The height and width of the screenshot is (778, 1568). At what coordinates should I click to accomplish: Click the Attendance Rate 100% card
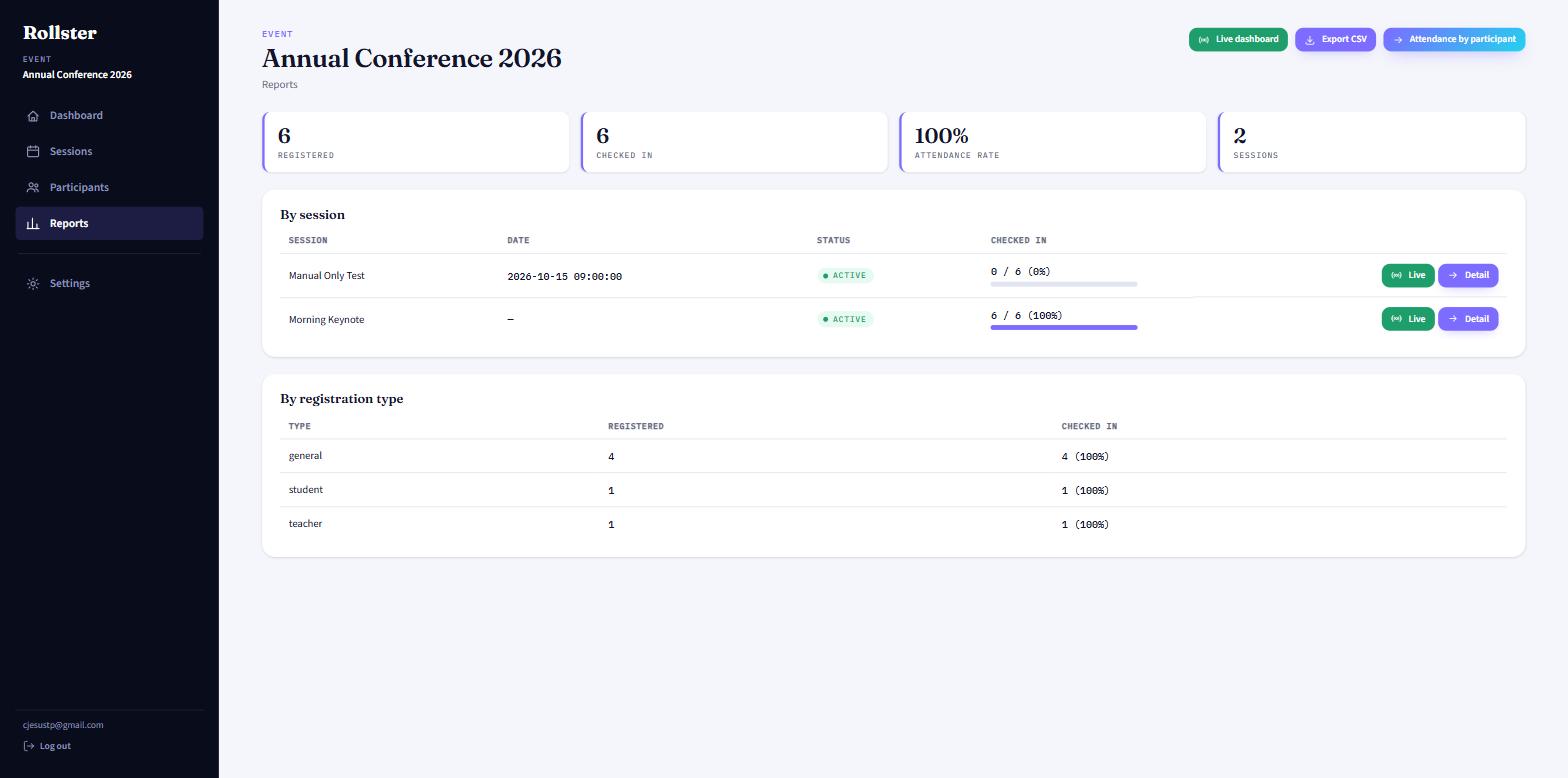click(x=1053, y=142)
